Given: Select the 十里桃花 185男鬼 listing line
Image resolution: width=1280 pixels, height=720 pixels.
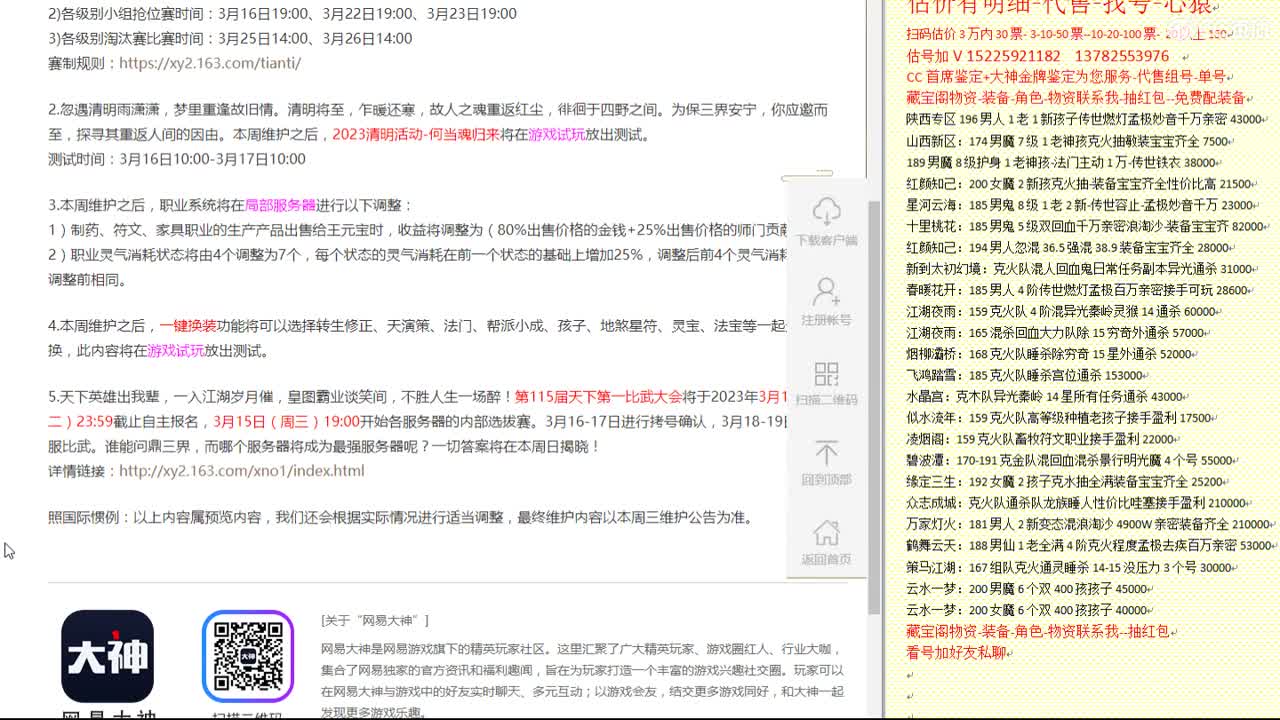Looking at the screenshot, I should point(1087,226).
